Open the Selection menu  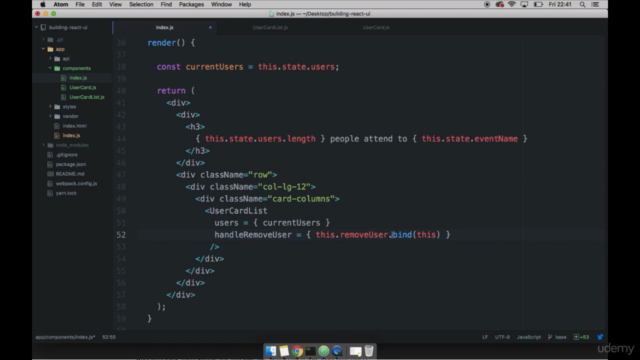141,4
